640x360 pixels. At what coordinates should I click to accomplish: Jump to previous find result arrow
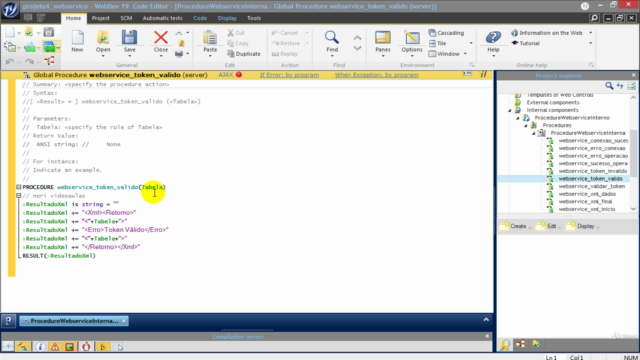[x=357, y=38]
